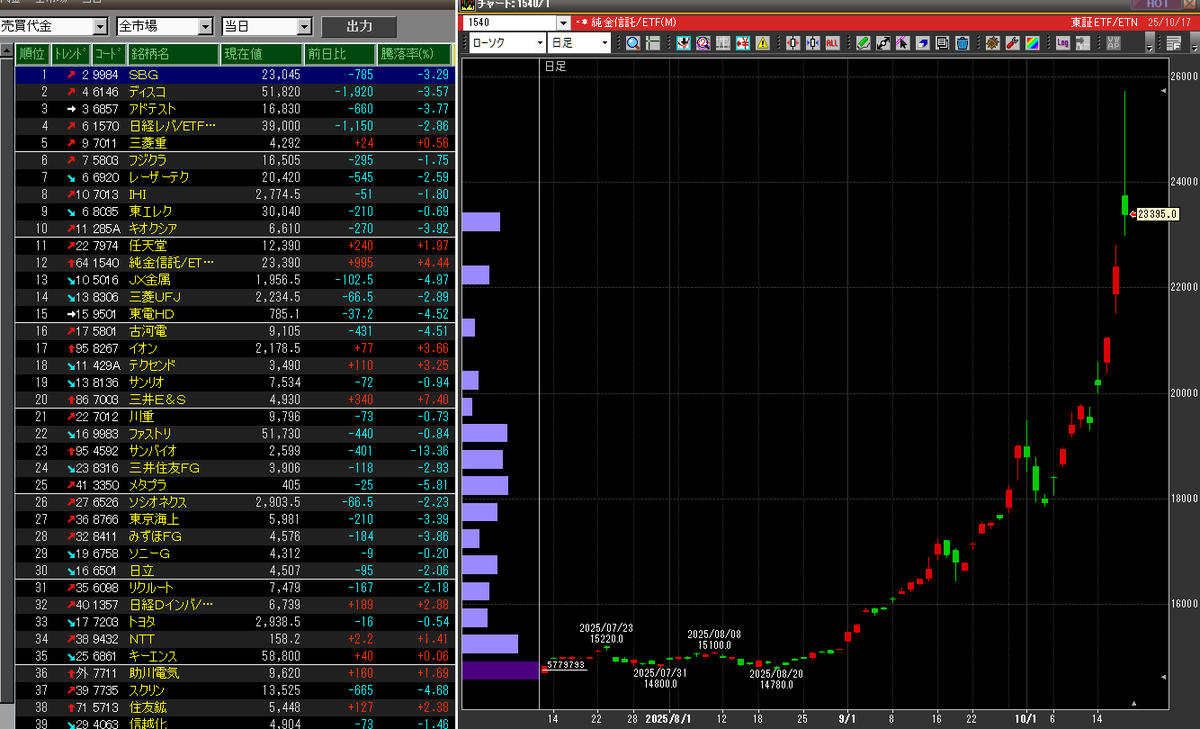
Task: Select the arrow pointer tool in chart toolbar
Action: point(902,43)
